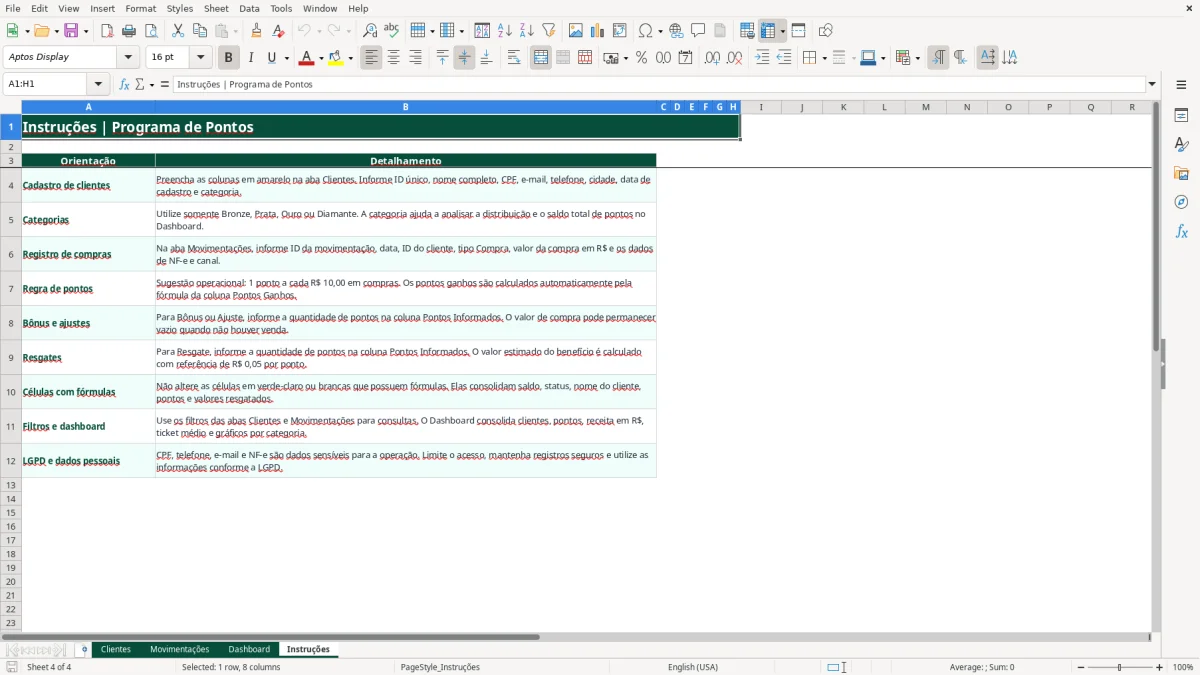Viewport: 1200px width, 675px height.
Task: Select row 7 header
Action: (x=11, y=289)
